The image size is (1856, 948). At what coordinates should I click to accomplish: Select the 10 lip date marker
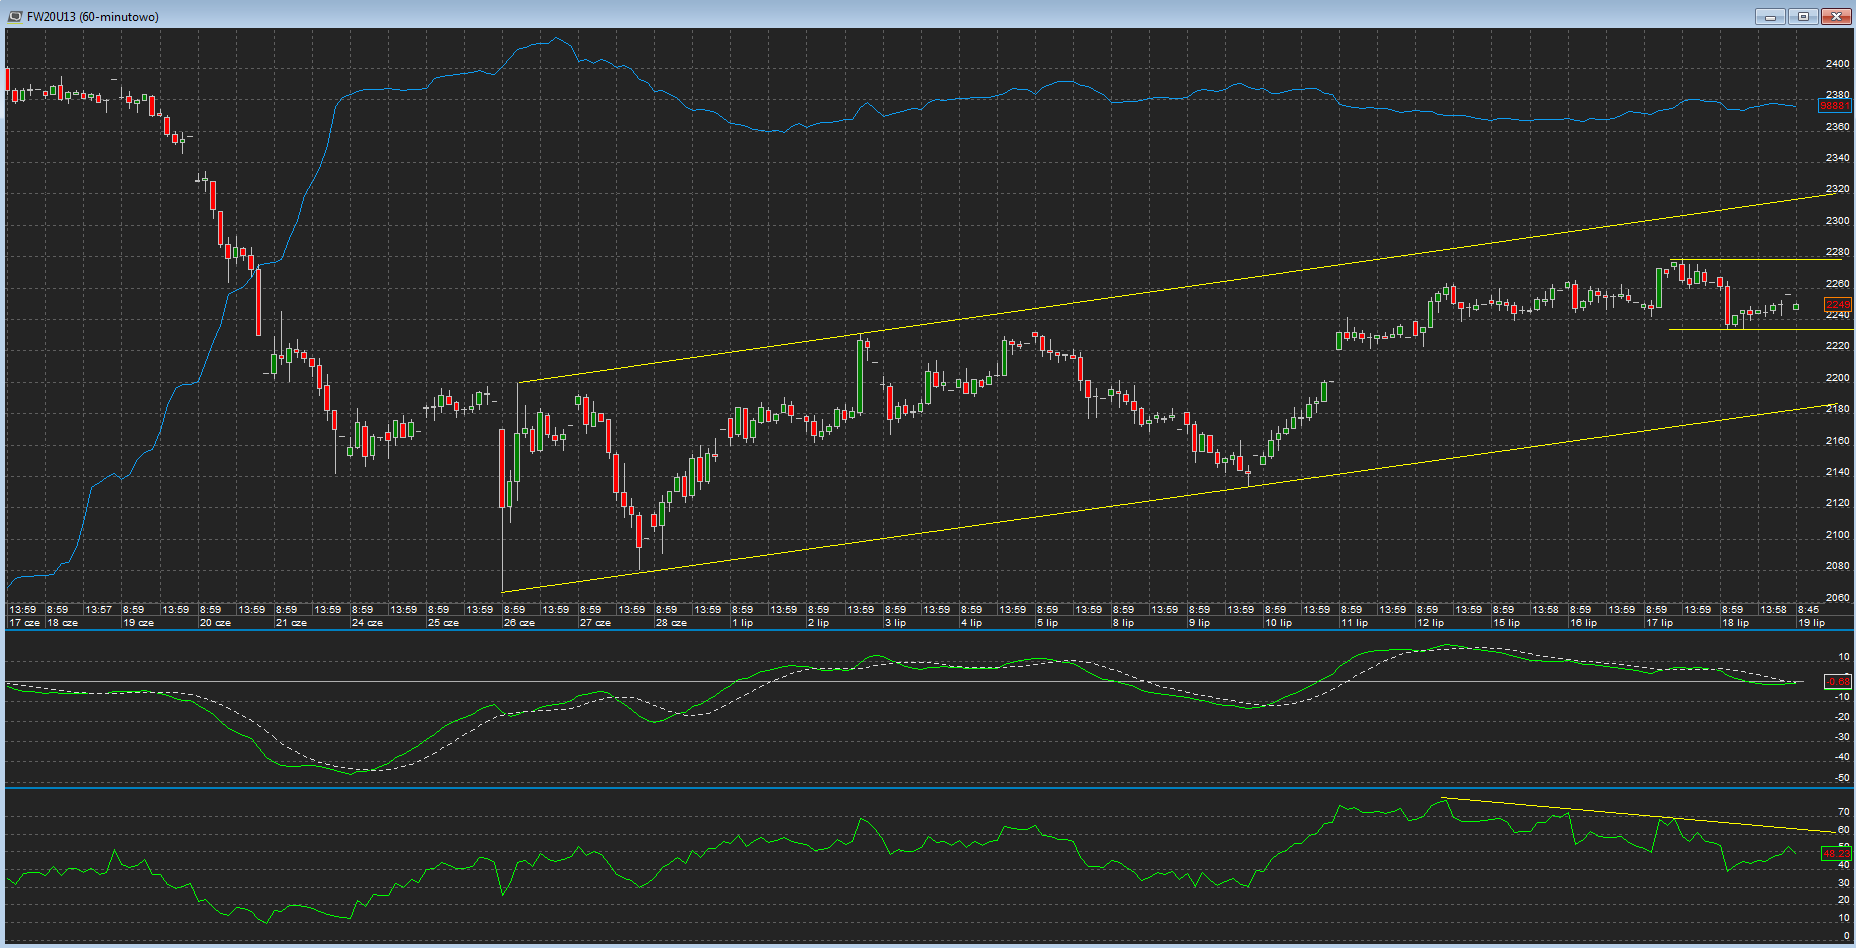click(x=1278, y=623)
